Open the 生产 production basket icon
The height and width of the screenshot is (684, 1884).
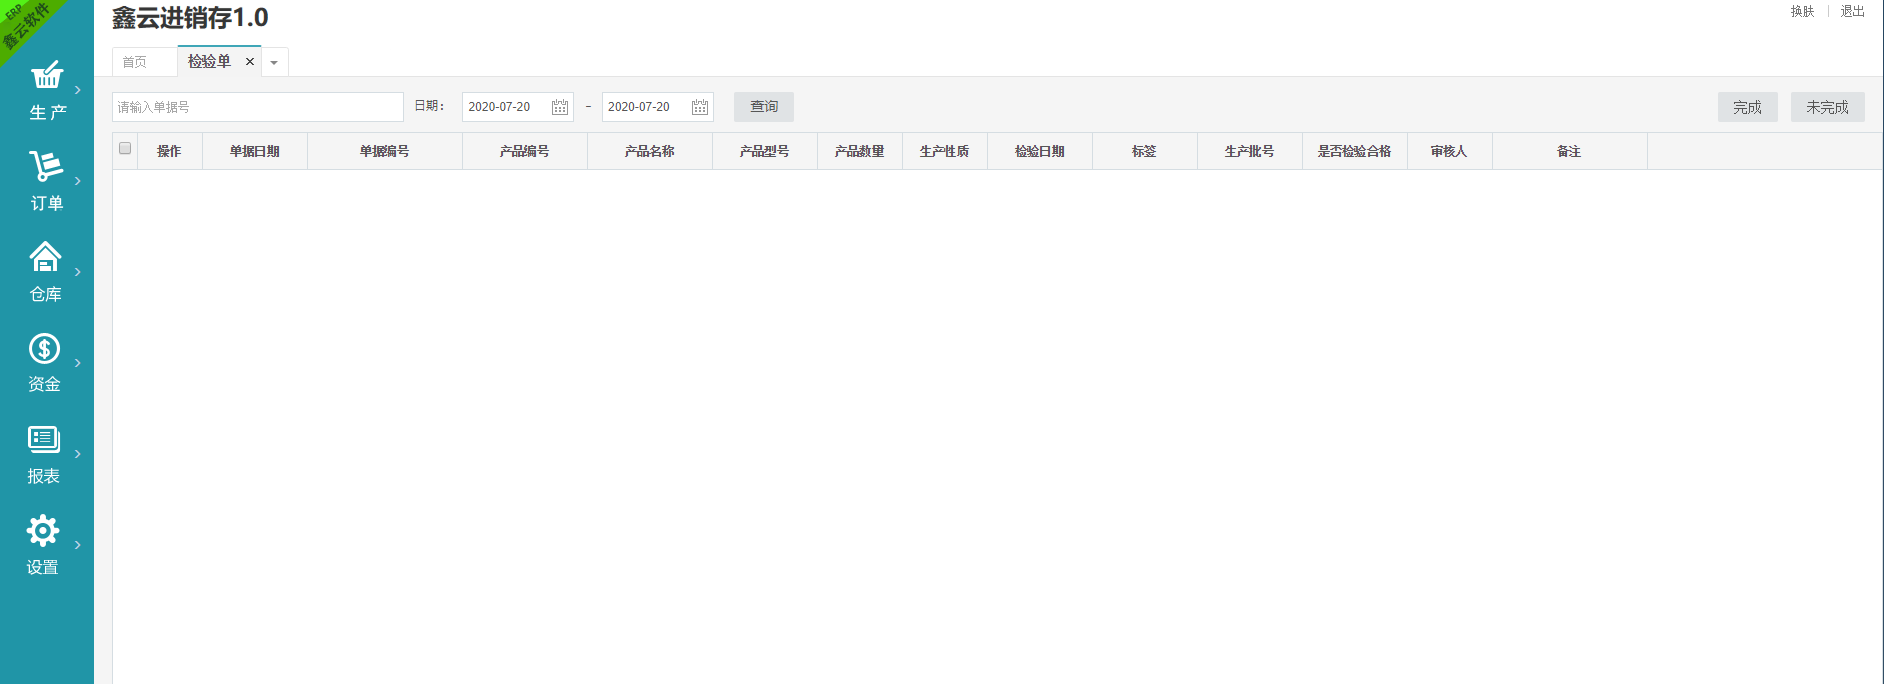click(46, 76)
